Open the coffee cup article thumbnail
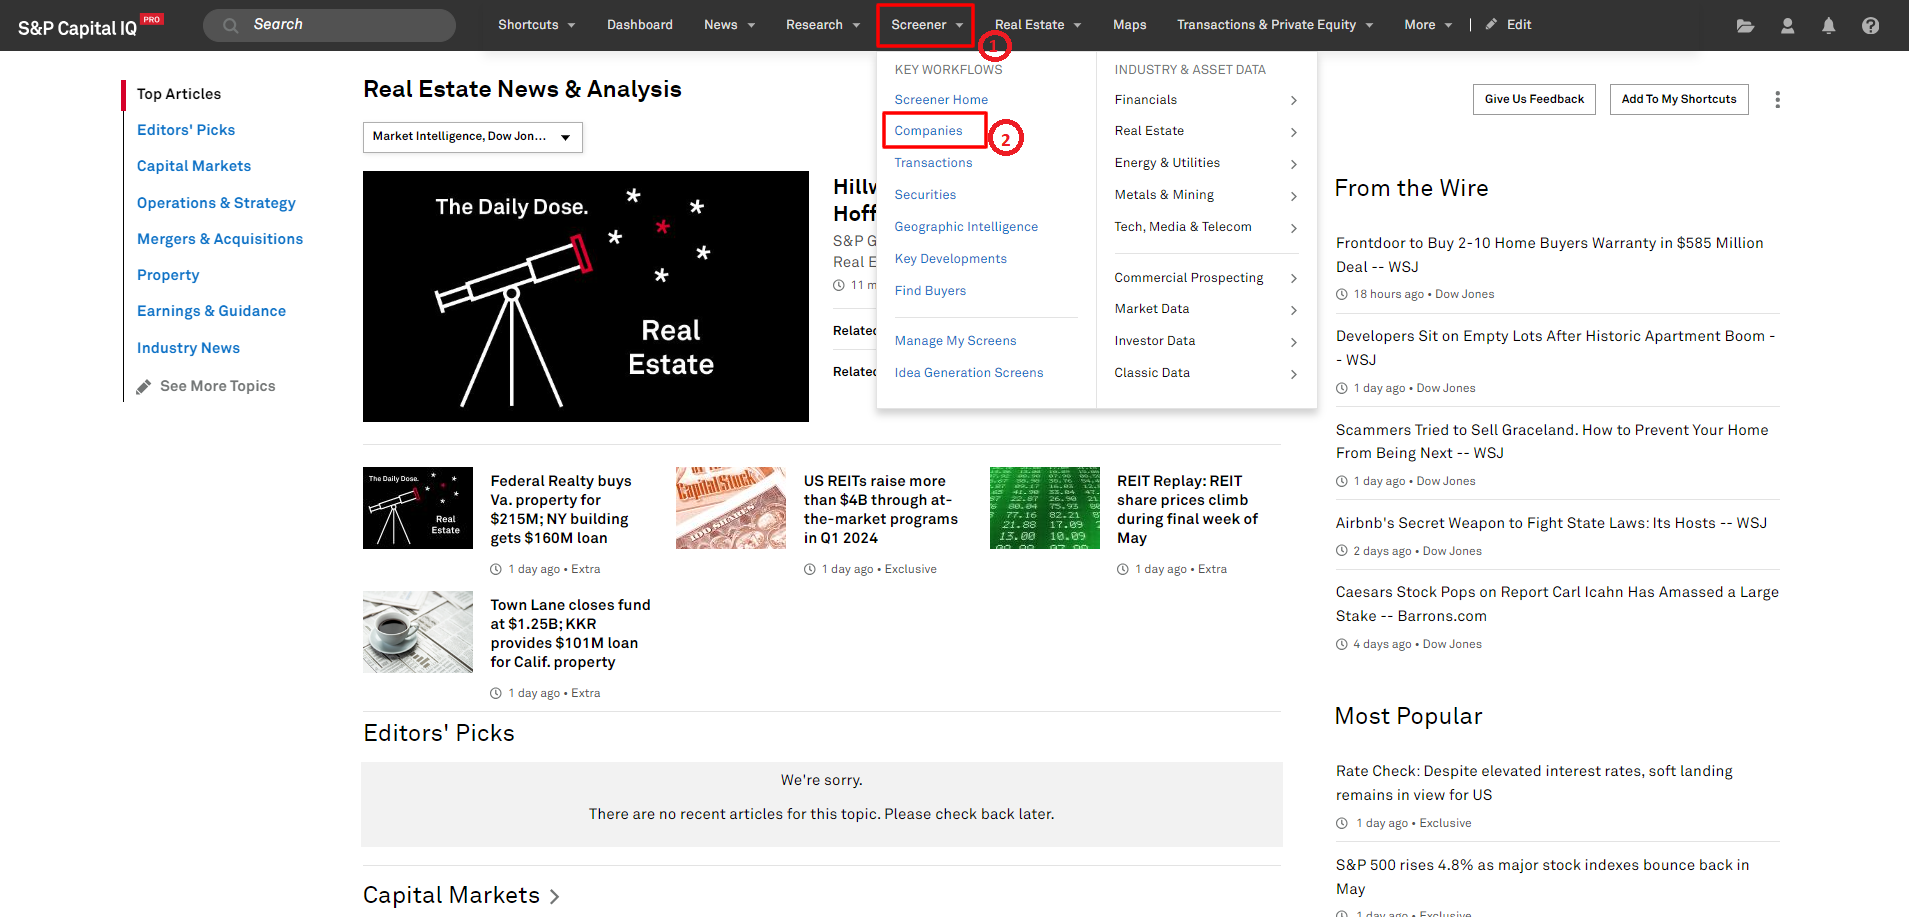This screenshot has width=1910, height=917. (x=417, y=632)
